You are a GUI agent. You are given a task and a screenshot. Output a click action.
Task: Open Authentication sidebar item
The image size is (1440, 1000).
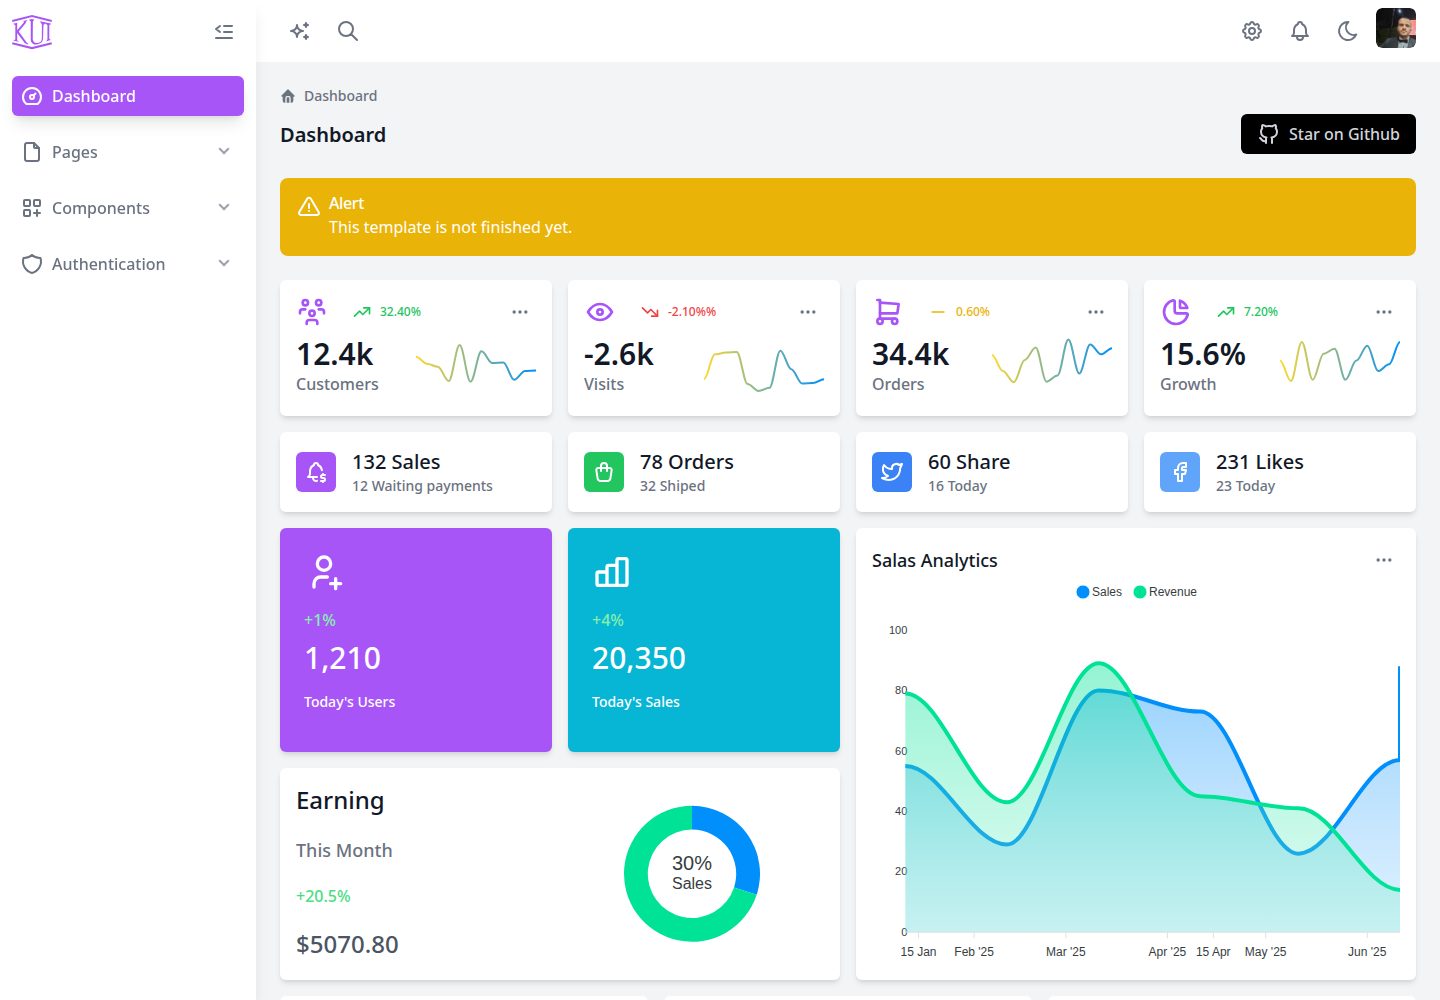(128, 264)
